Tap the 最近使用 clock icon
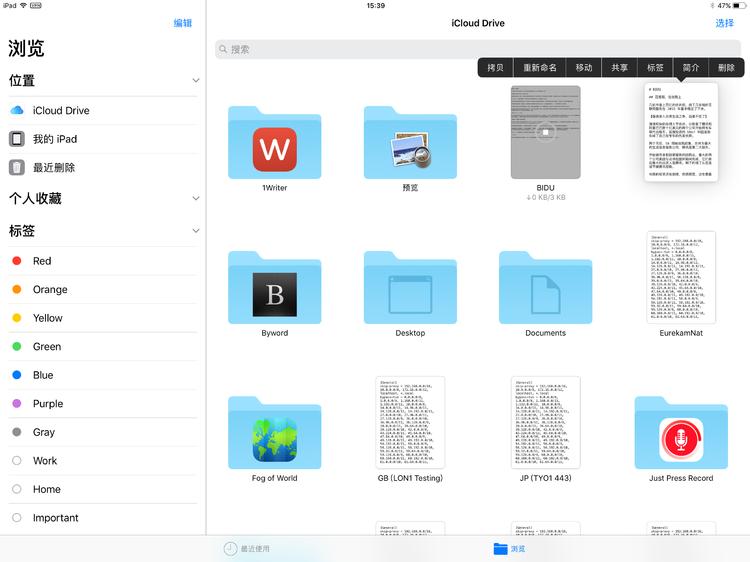This screenshot has width=750, height=562. click(230, 549)
